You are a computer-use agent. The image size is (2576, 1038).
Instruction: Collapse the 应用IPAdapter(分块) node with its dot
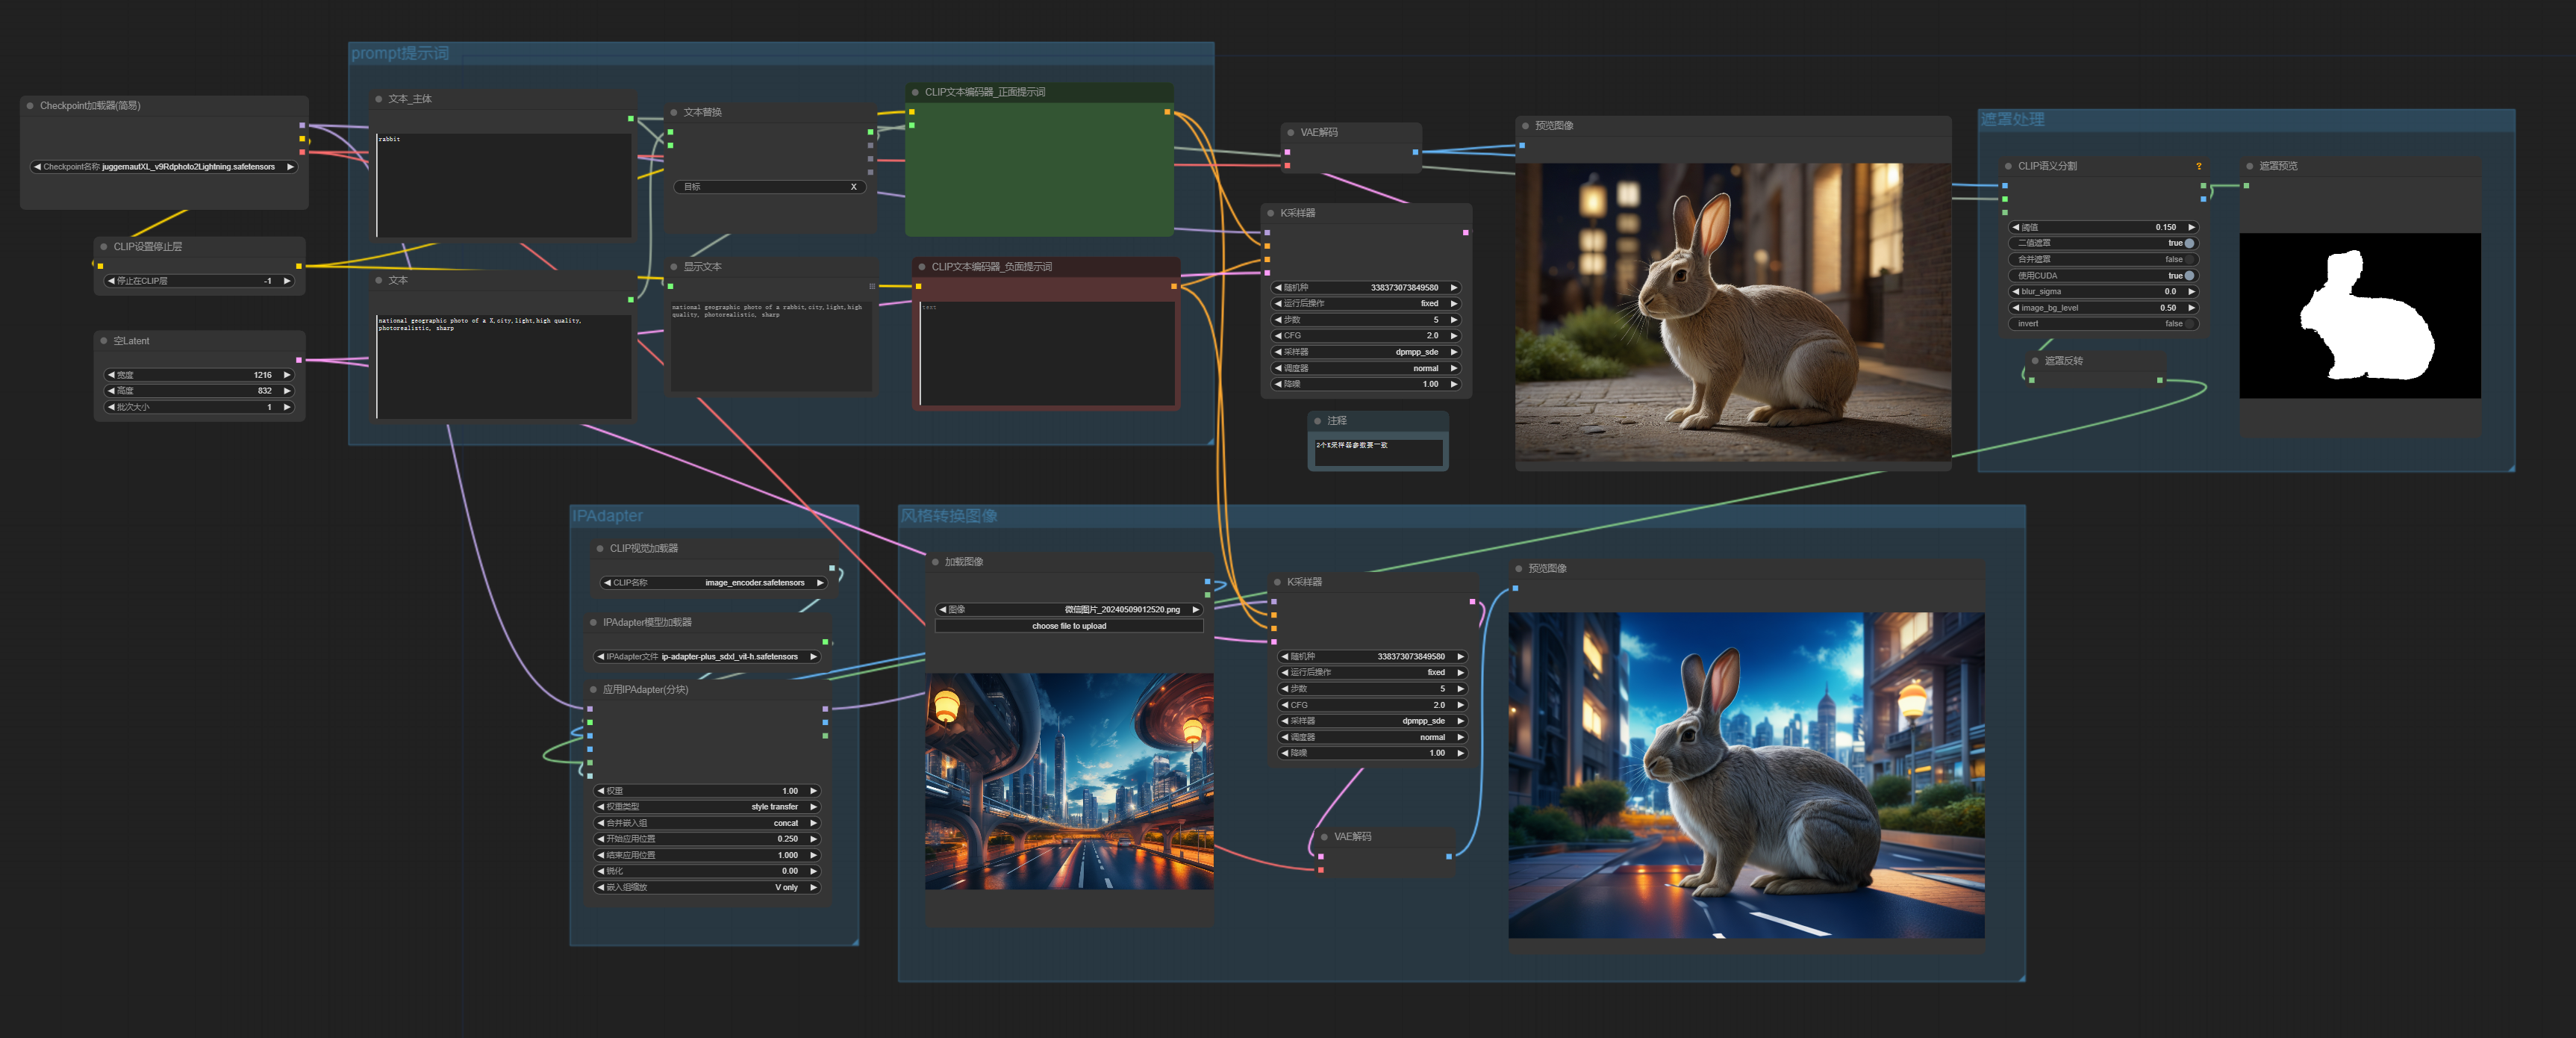point(593,690)
